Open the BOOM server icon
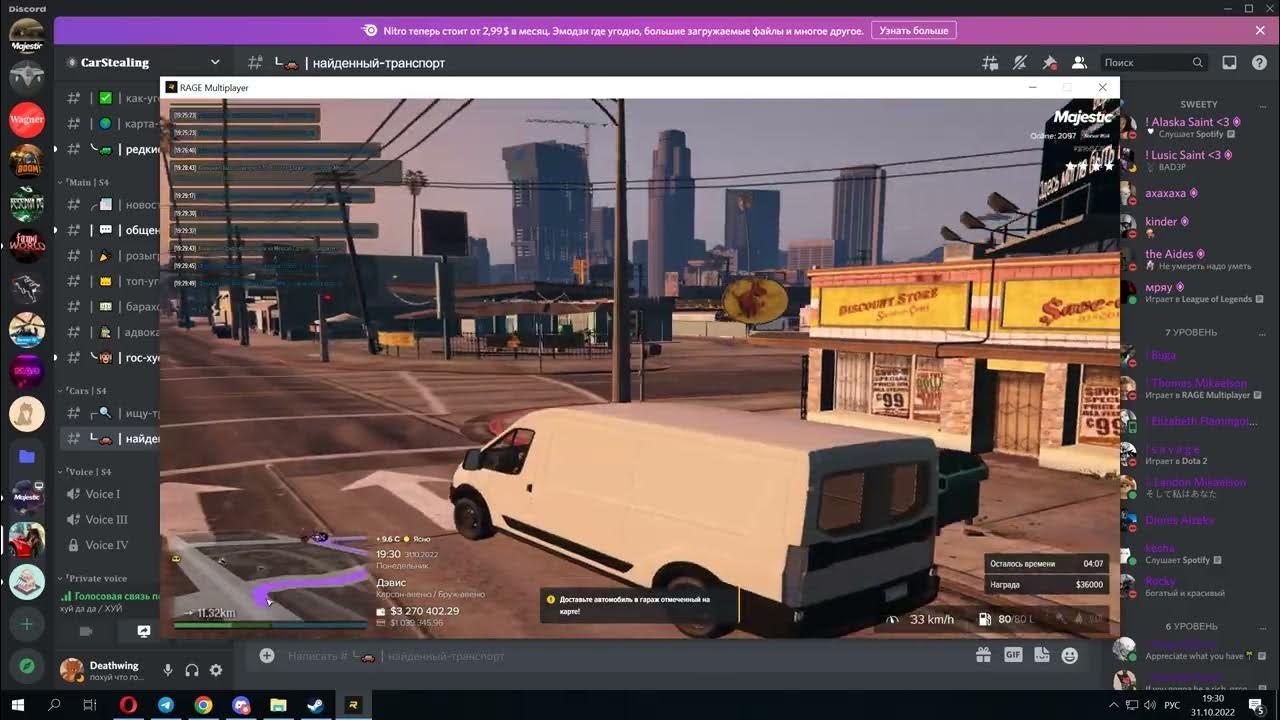The width and height of the screenshot is (1280, 720). pos(27,162)
